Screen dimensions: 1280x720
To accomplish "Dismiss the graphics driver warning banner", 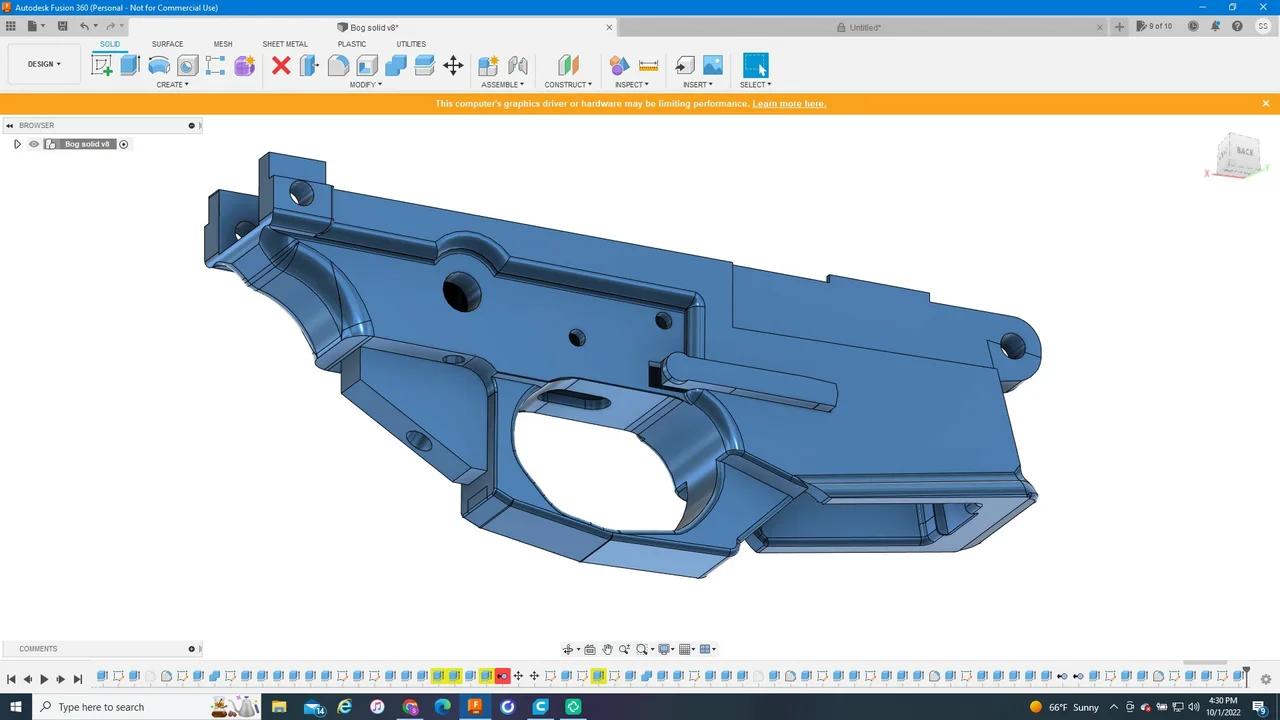I will tap(1265, 103).
